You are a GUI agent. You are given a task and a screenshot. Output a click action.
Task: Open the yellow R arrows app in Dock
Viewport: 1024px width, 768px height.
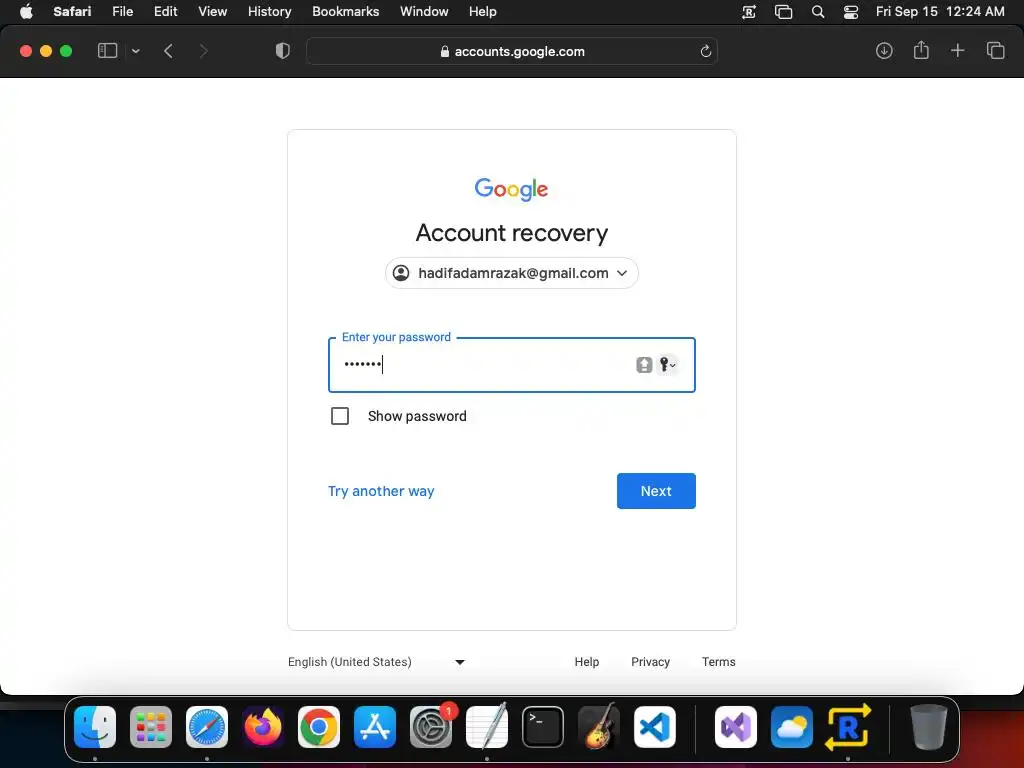(x=848, y=727)
